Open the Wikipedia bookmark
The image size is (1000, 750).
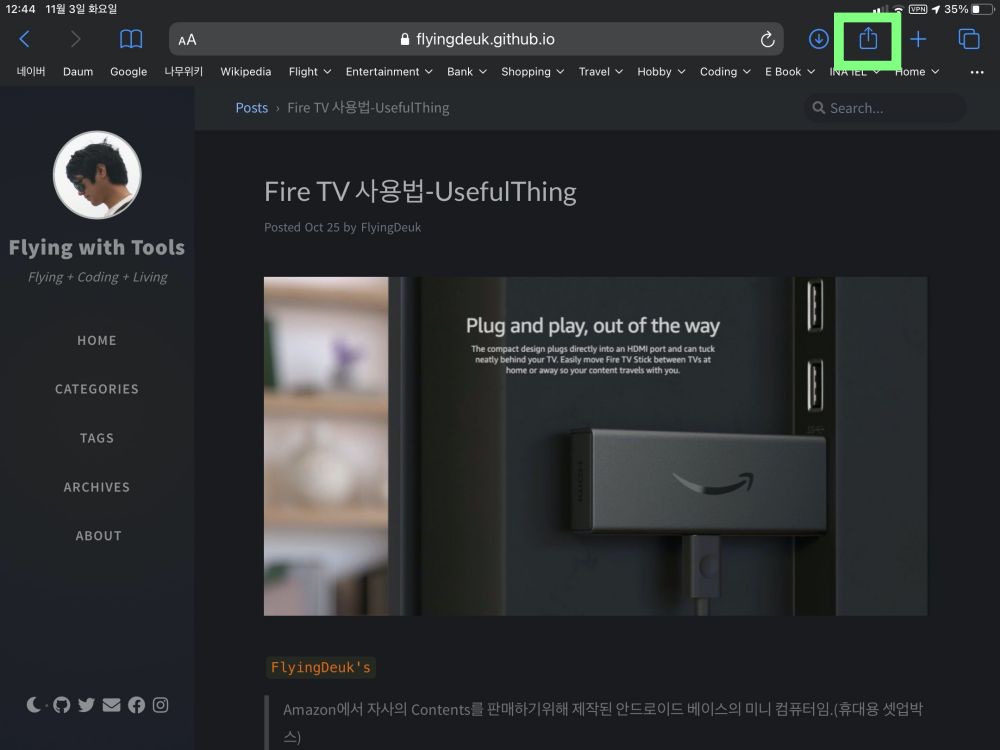[245, 72]
